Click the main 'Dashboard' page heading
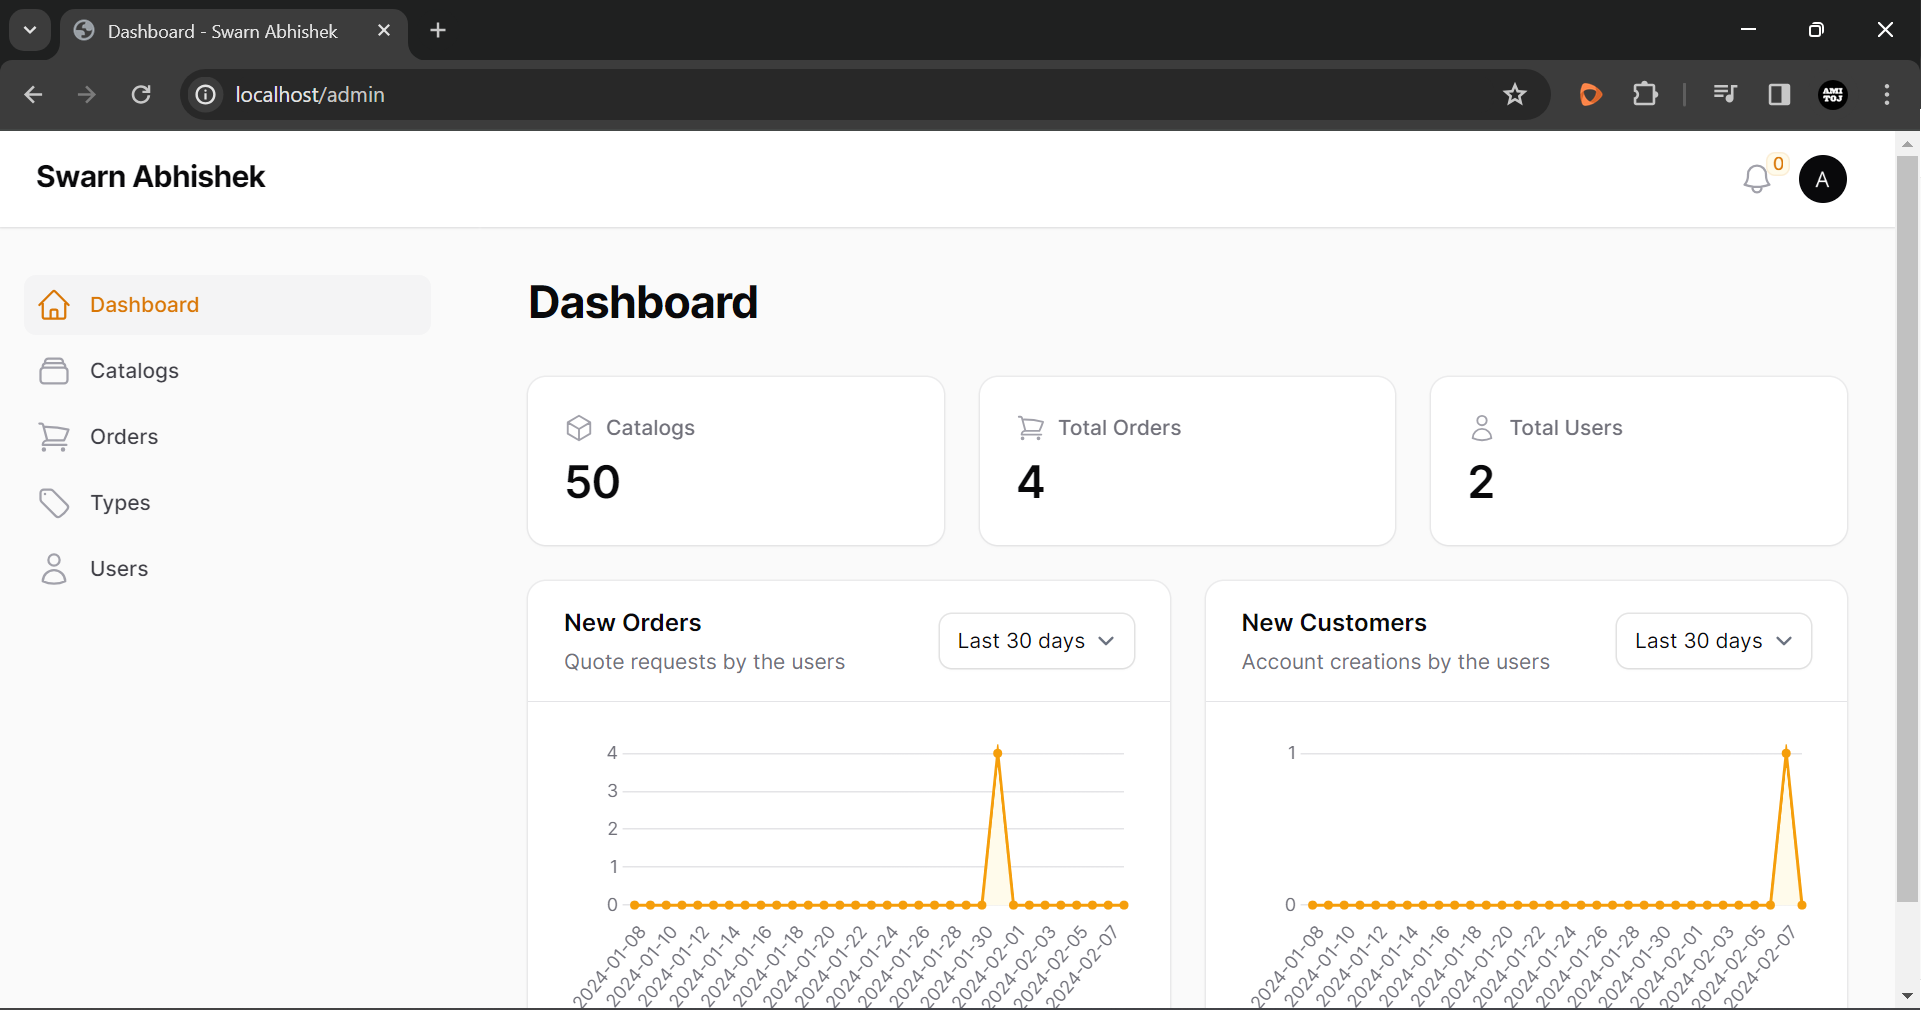 click(x=643, y=302)
